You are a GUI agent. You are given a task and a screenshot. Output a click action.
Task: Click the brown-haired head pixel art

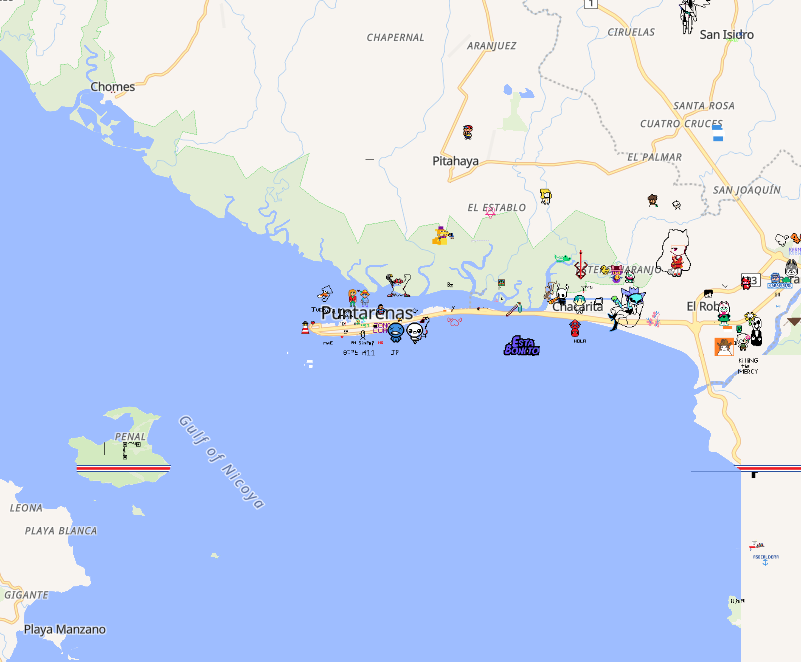(652, 200)
